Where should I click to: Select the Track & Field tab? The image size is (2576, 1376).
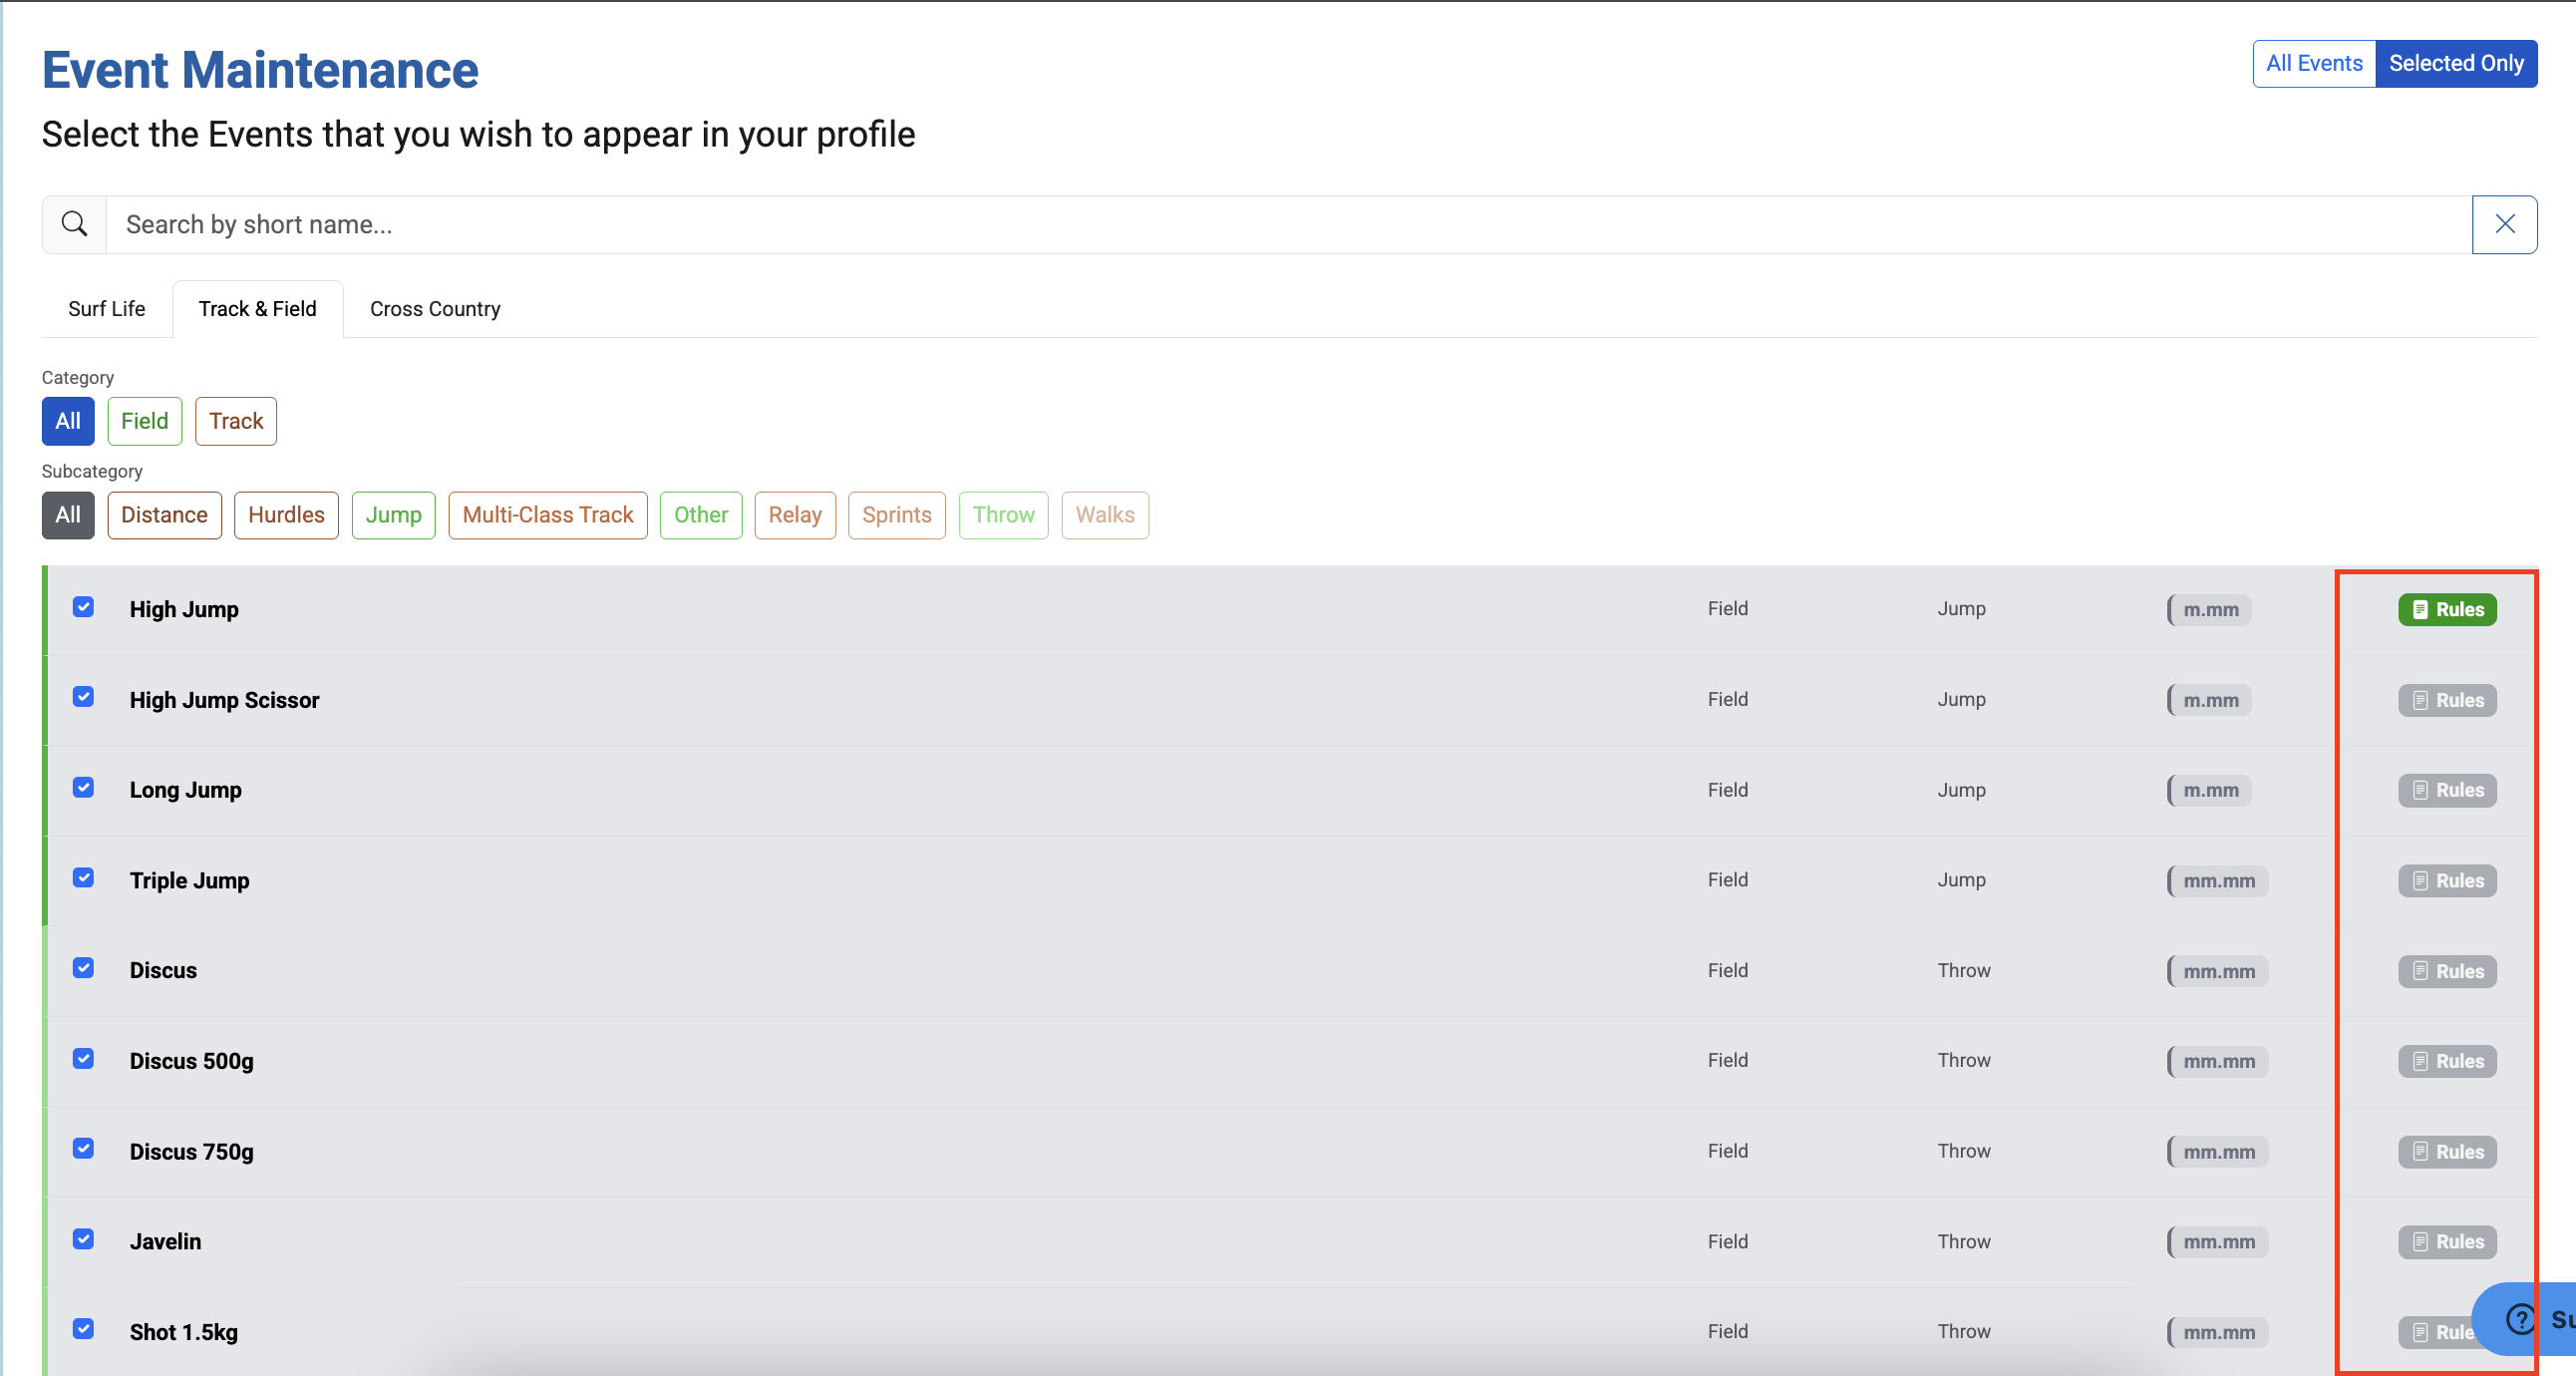258,309
